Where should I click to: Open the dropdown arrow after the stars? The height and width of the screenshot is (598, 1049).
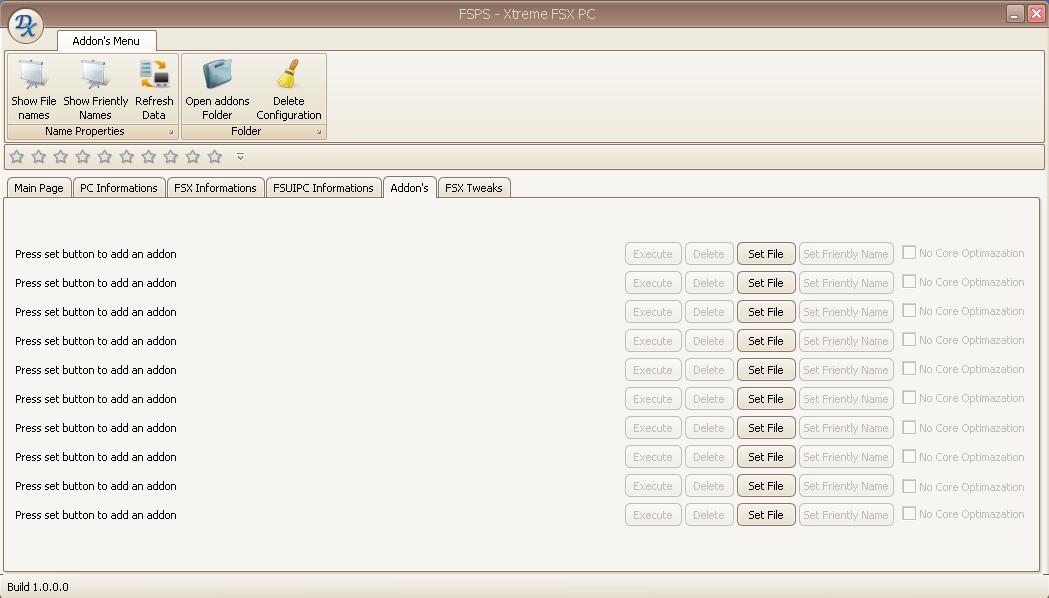[240, 157]
